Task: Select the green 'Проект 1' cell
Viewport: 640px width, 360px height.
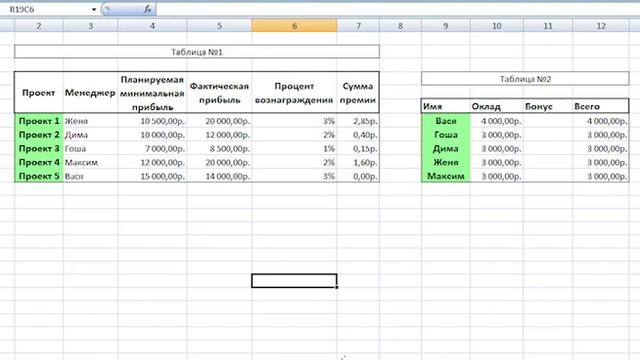Action: (39, 121)
